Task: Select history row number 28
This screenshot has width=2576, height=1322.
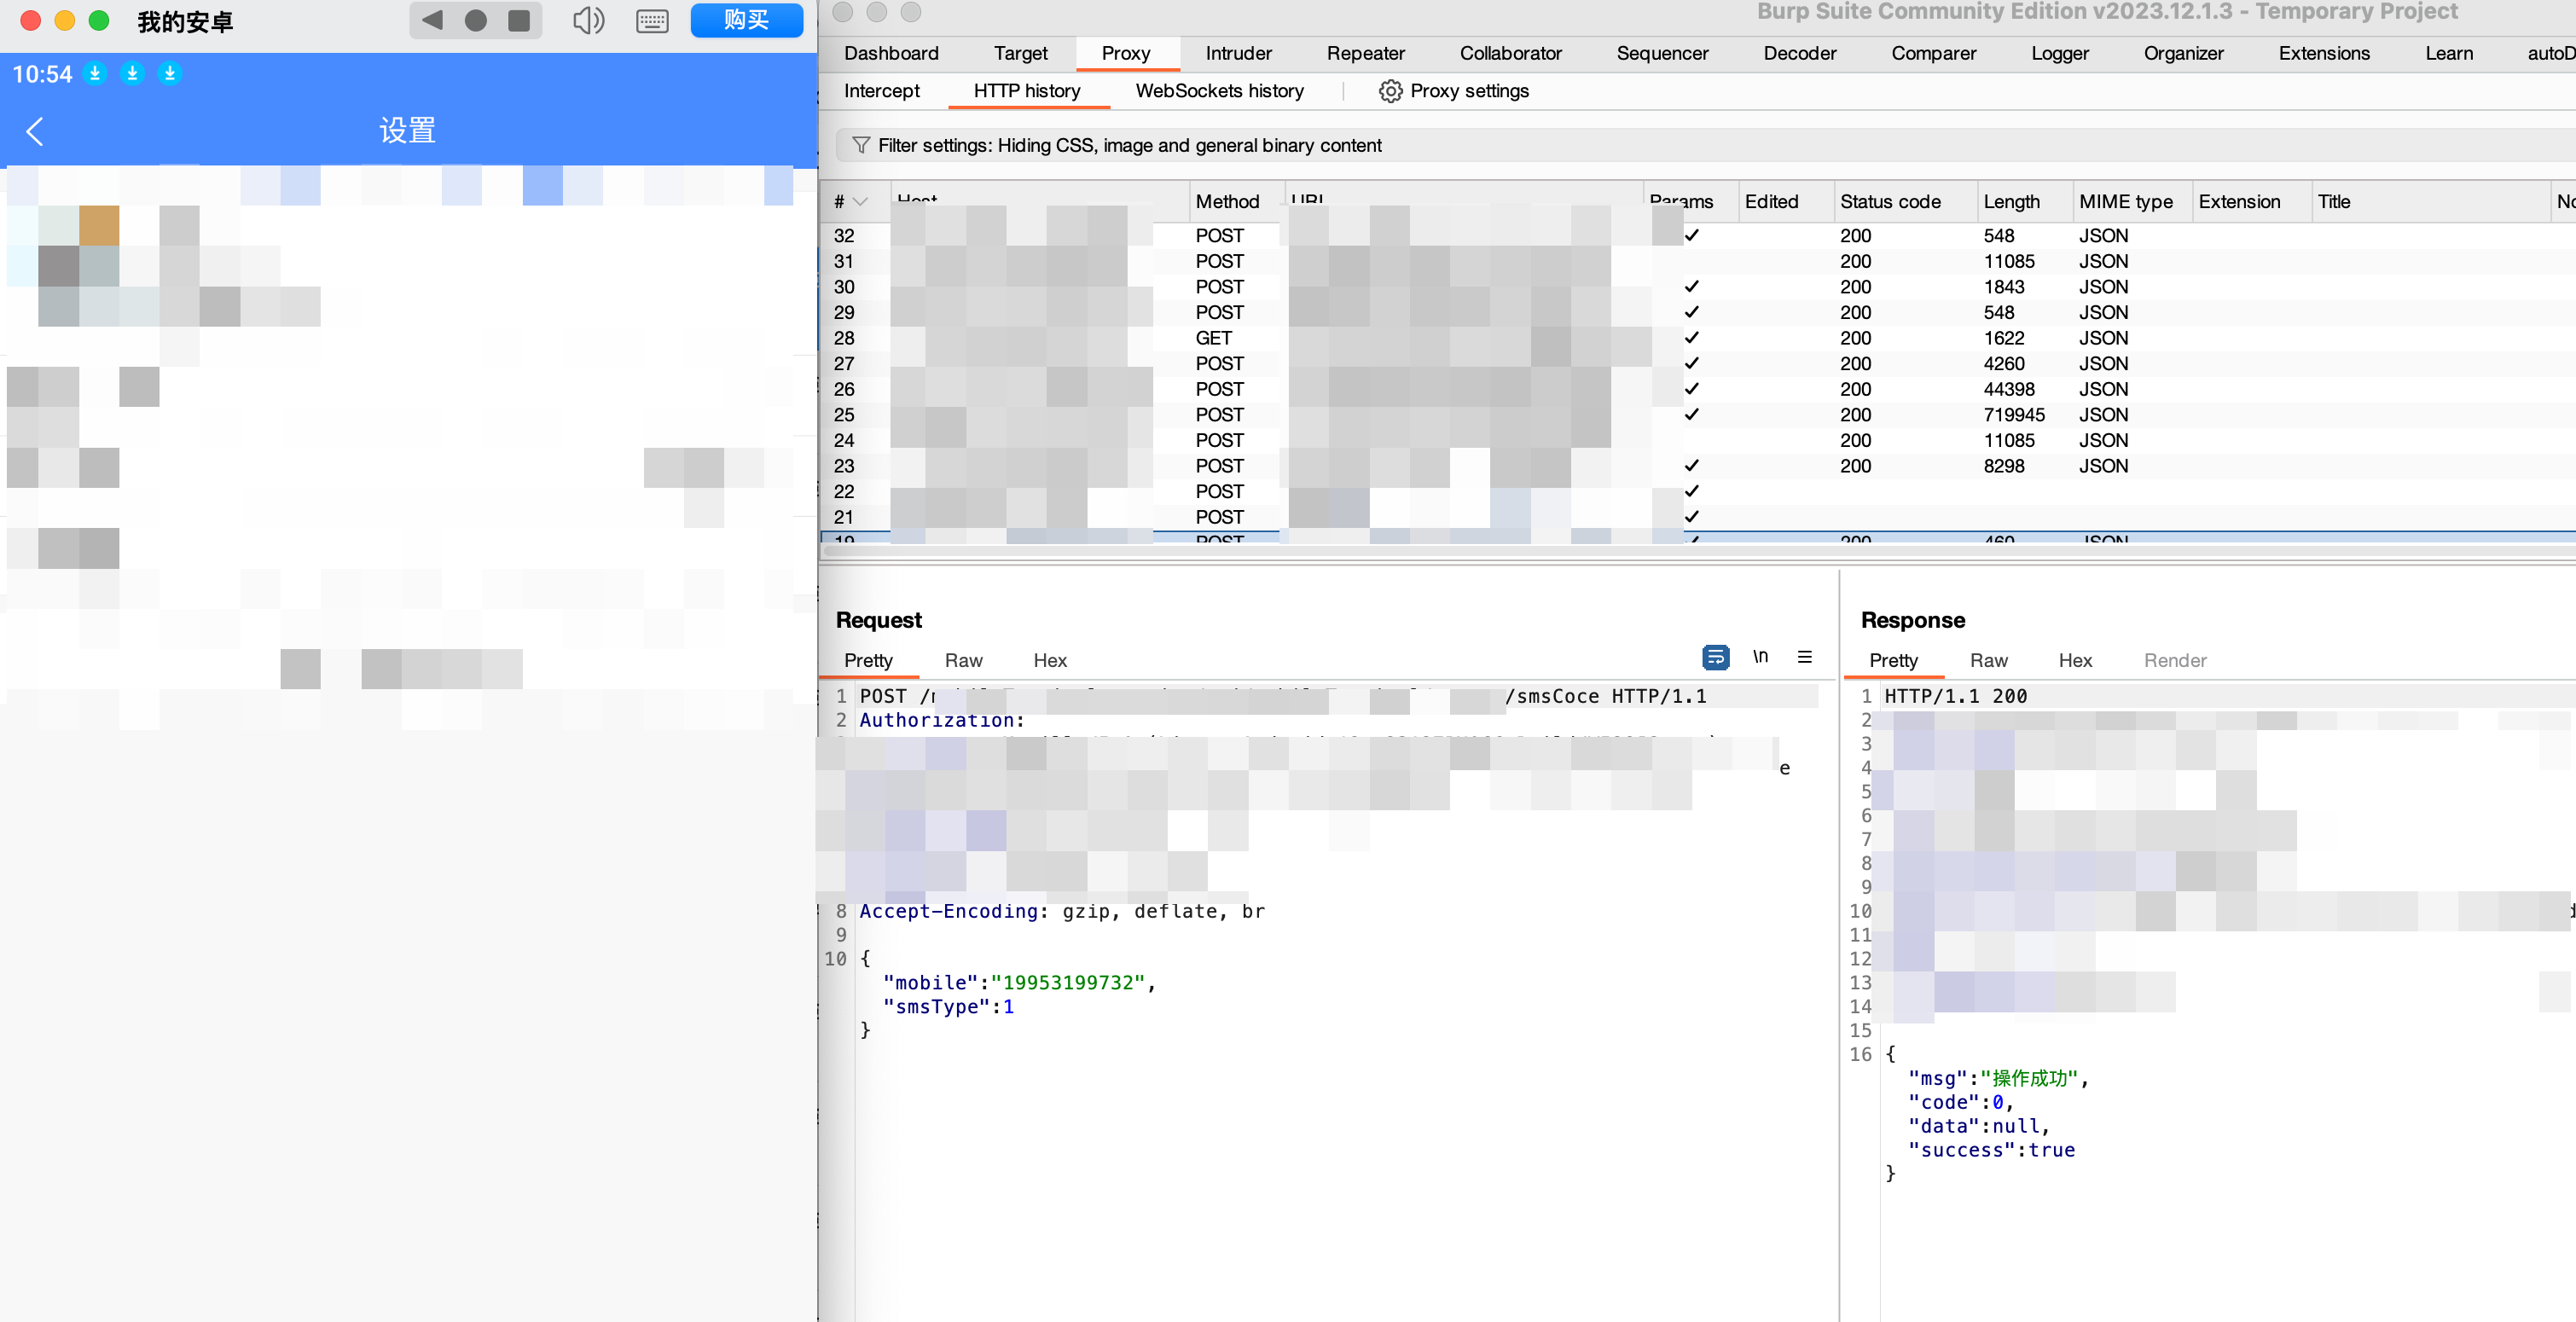Action: (844, 338)
